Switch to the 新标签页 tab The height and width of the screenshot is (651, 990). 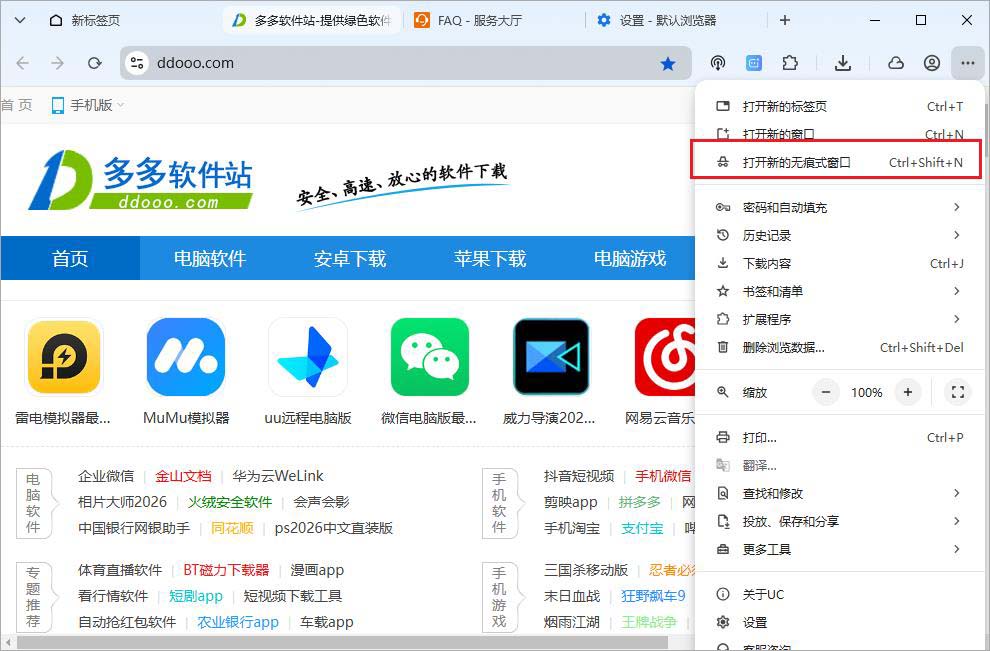click(85, 20)
